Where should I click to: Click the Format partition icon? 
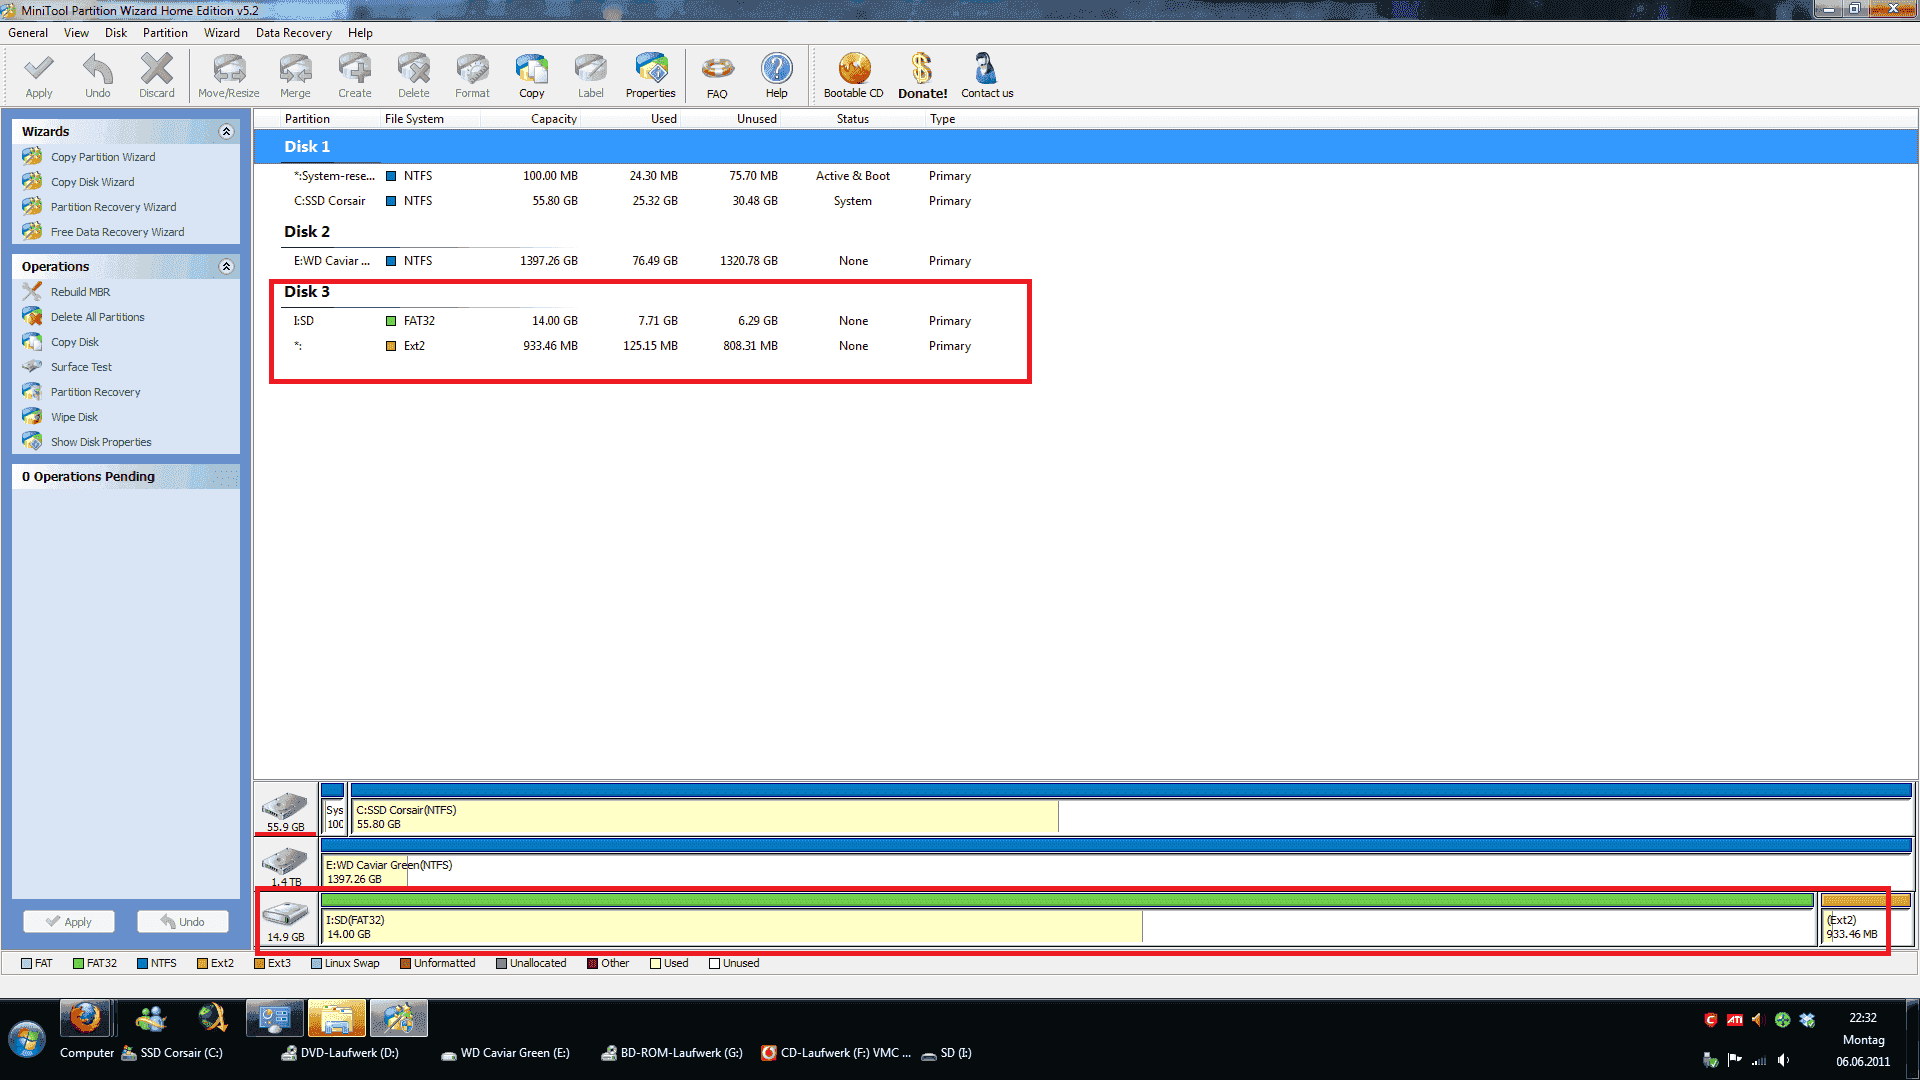472,76
